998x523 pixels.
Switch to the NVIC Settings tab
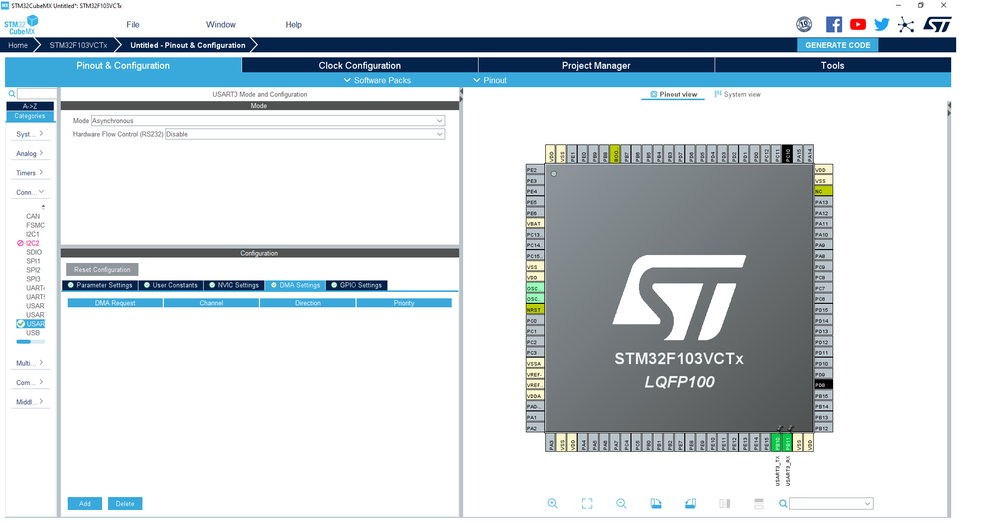(233, 285)
